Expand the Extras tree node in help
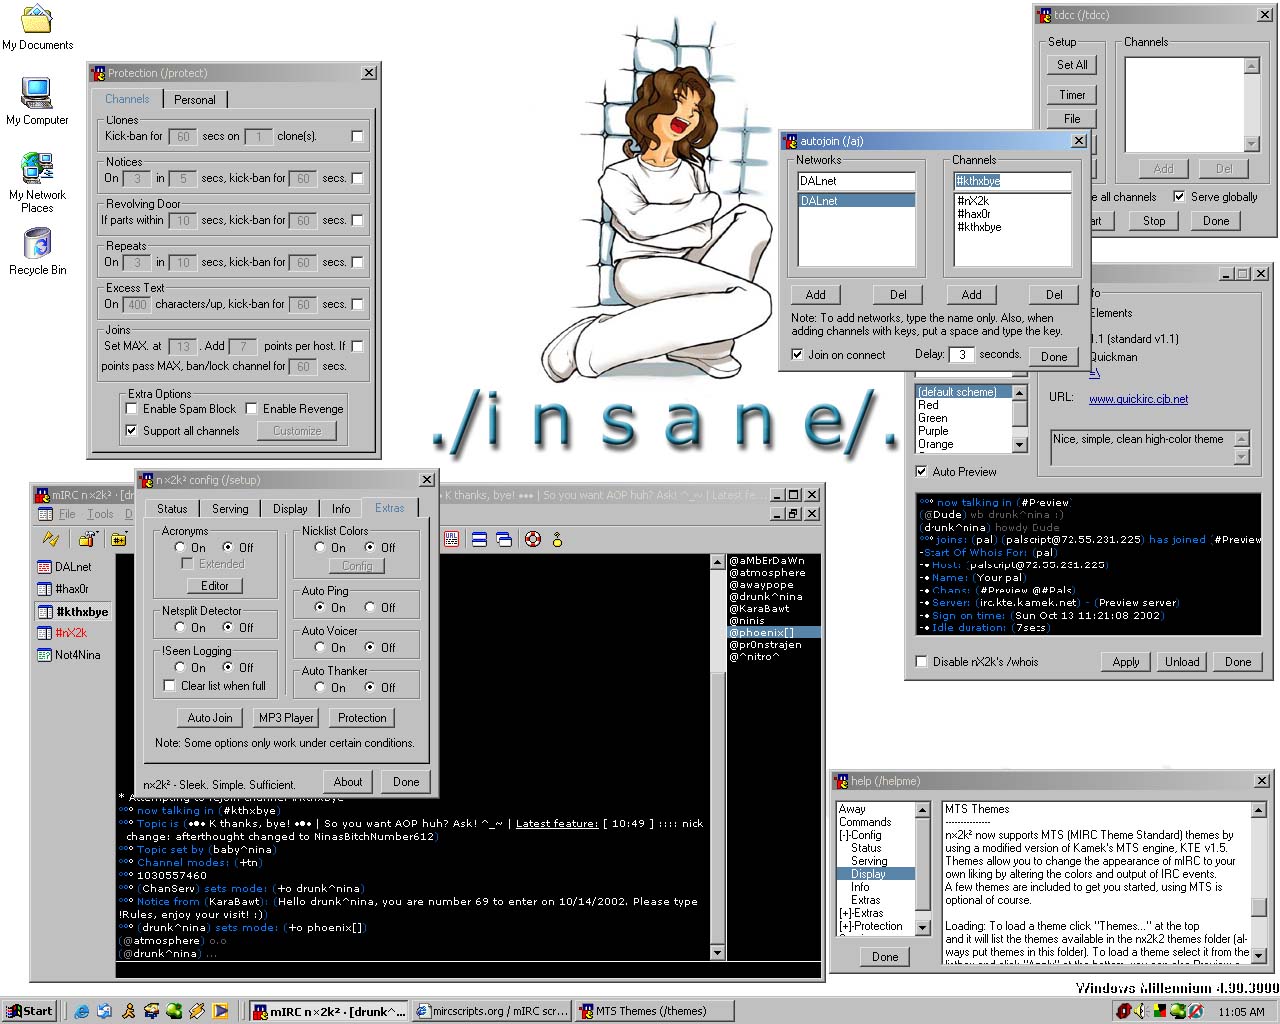Viewport: 1280px width, 1024px height. click(845, 913)
